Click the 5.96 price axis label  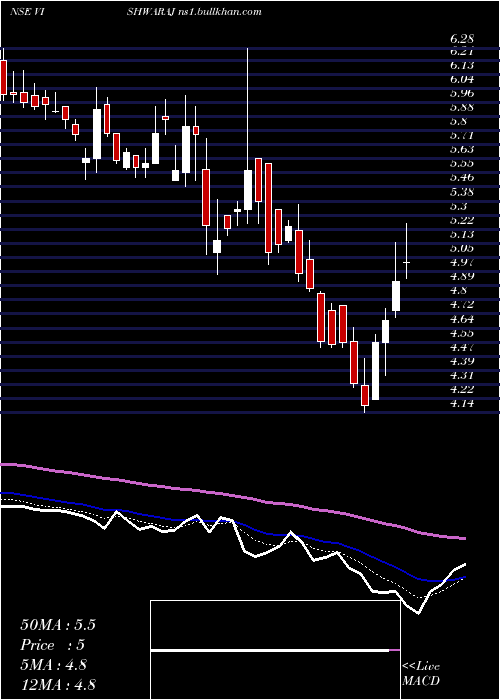[x=462, y=93]
